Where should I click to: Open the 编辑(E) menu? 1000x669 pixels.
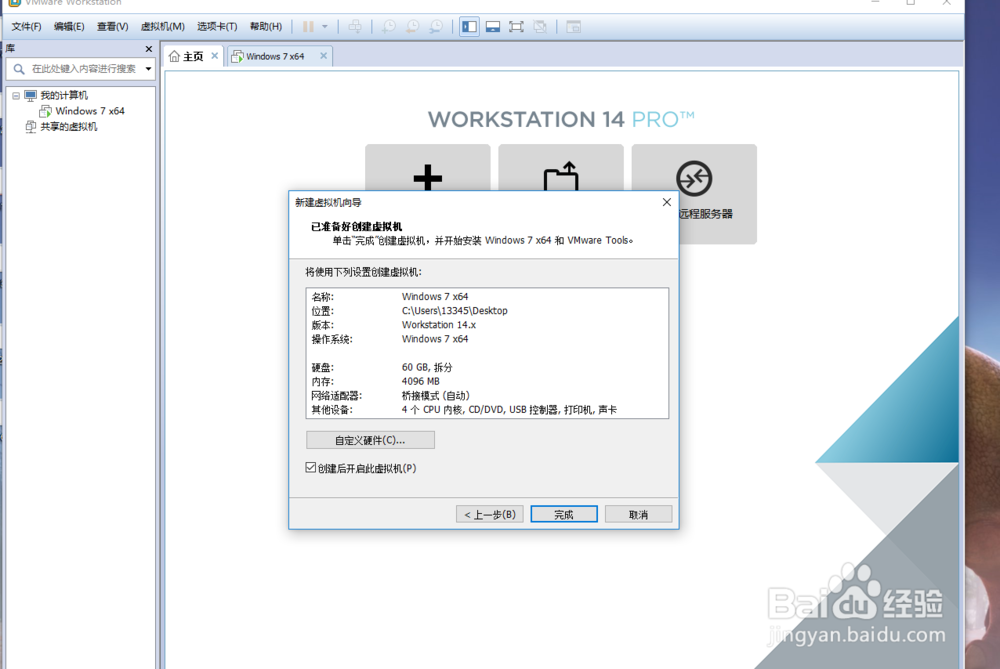tap(69, 27)
